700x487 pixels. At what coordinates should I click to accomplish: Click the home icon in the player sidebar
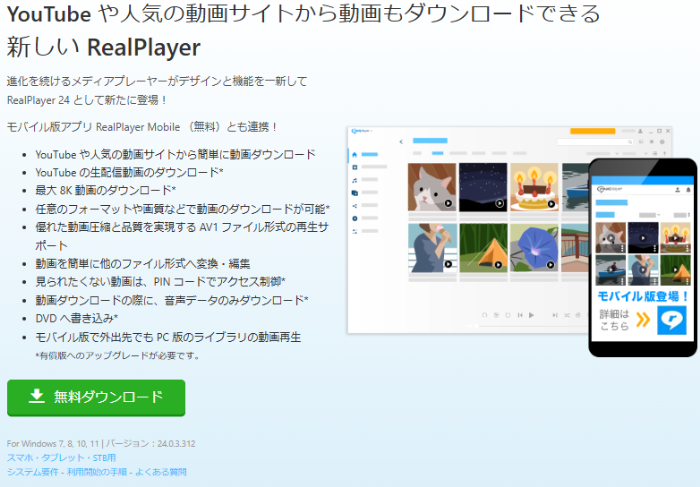pyautogui.click(x=354, y=154)
